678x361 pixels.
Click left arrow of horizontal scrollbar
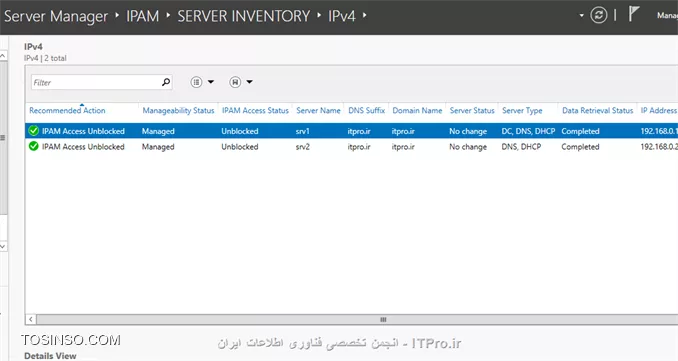pyautogui.click(x=31, y=319)
